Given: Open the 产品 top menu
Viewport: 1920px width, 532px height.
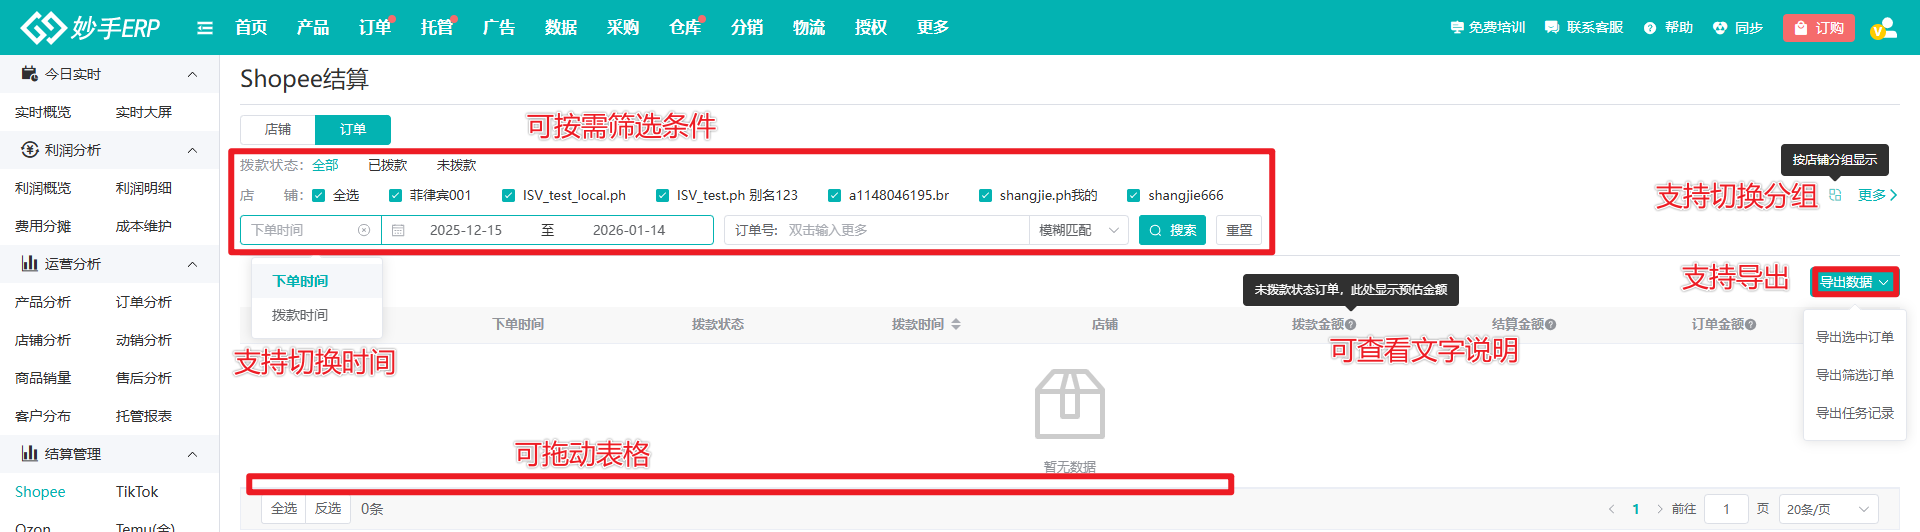Looking at the screenshot, I should (x=313, y=28).
